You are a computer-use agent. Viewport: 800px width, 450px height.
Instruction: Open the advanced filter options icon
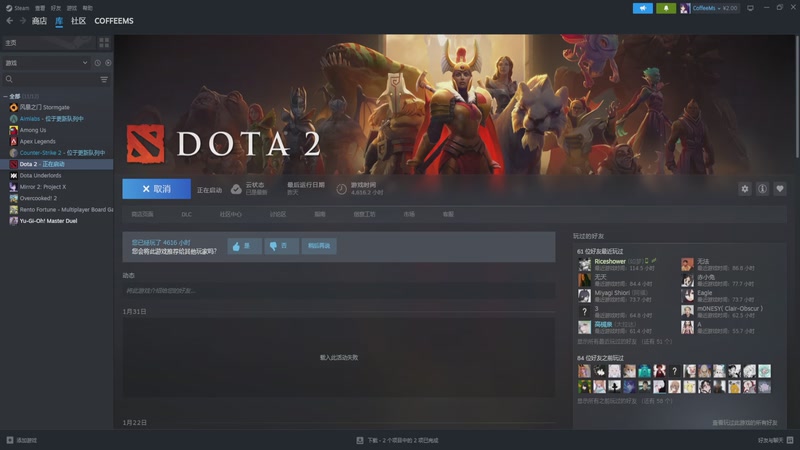click(104, 80)
